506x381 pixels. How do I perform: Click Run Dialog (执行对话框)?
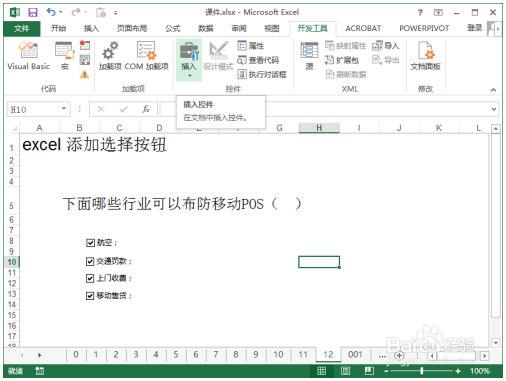(x=262, y=74)
